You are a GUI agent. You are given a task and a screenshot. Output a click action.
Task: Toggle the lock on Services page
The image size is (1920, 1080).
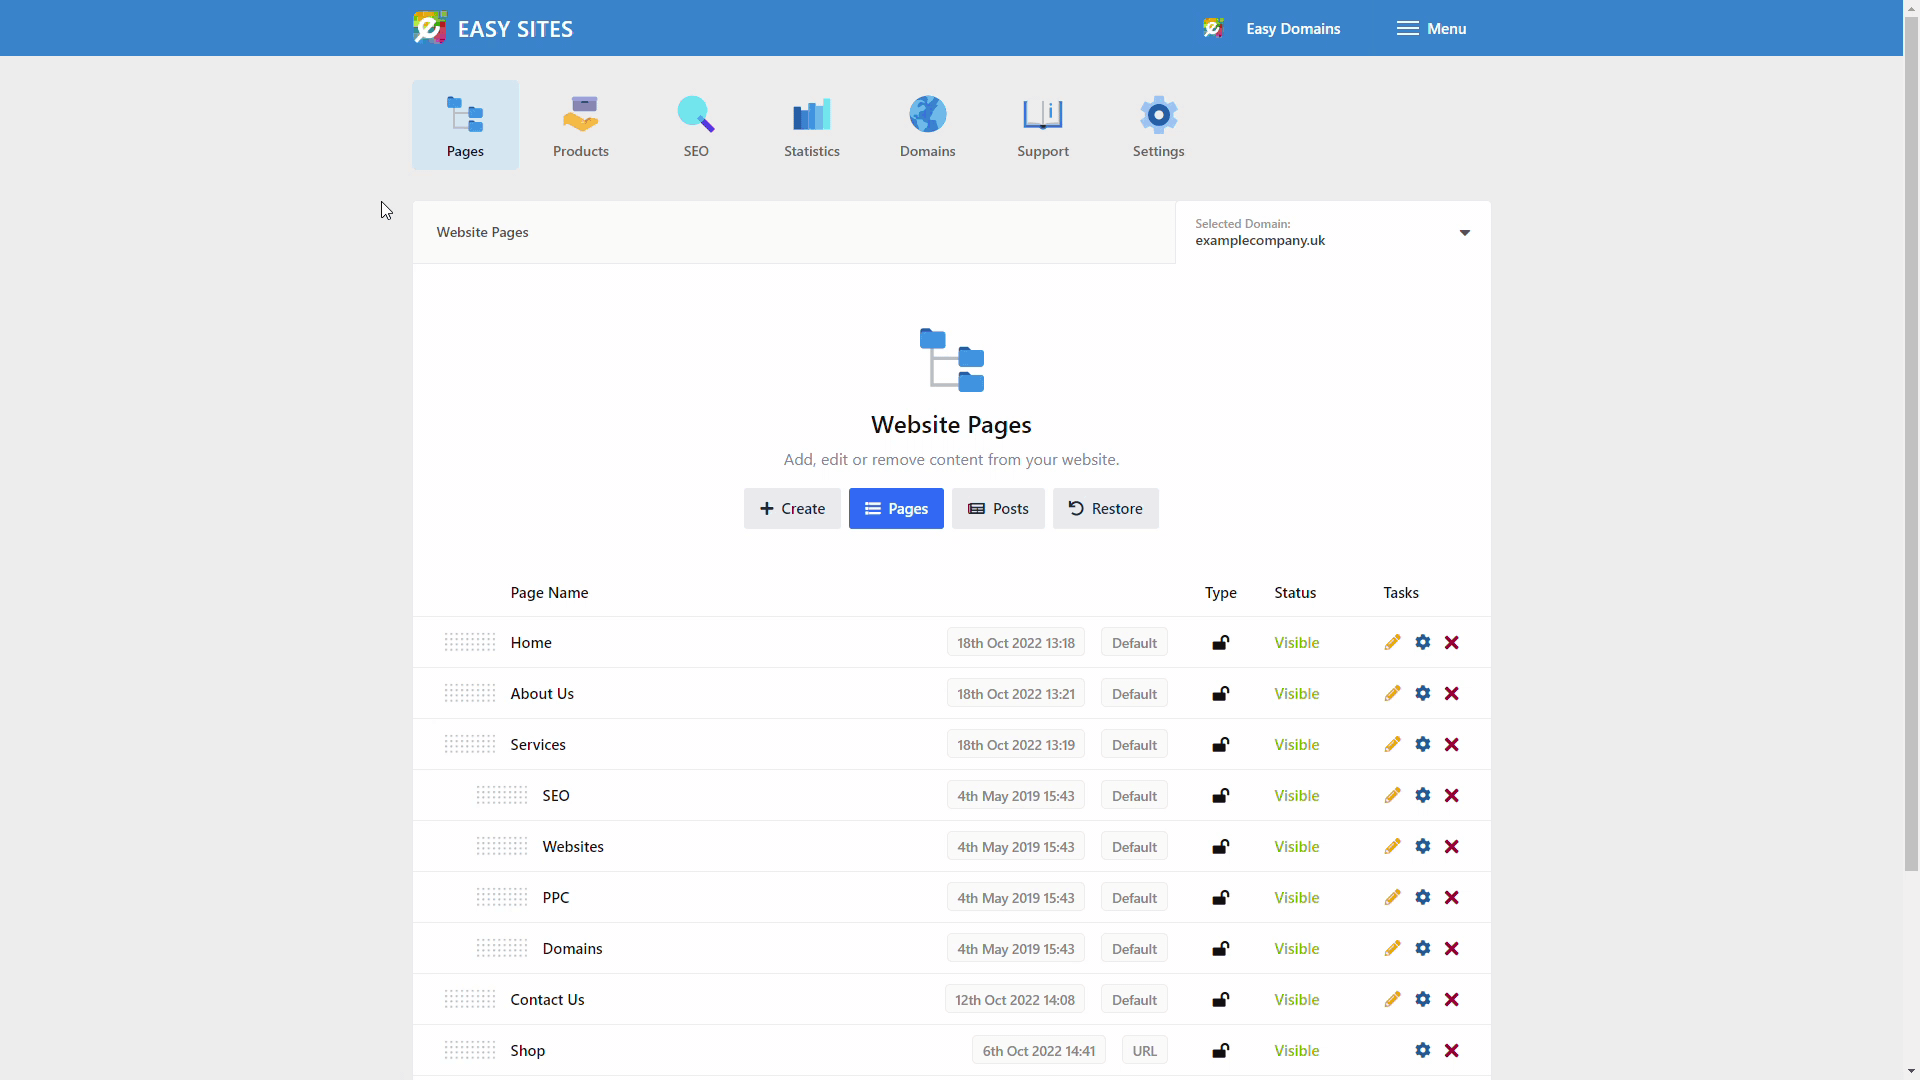(1220, 744)
